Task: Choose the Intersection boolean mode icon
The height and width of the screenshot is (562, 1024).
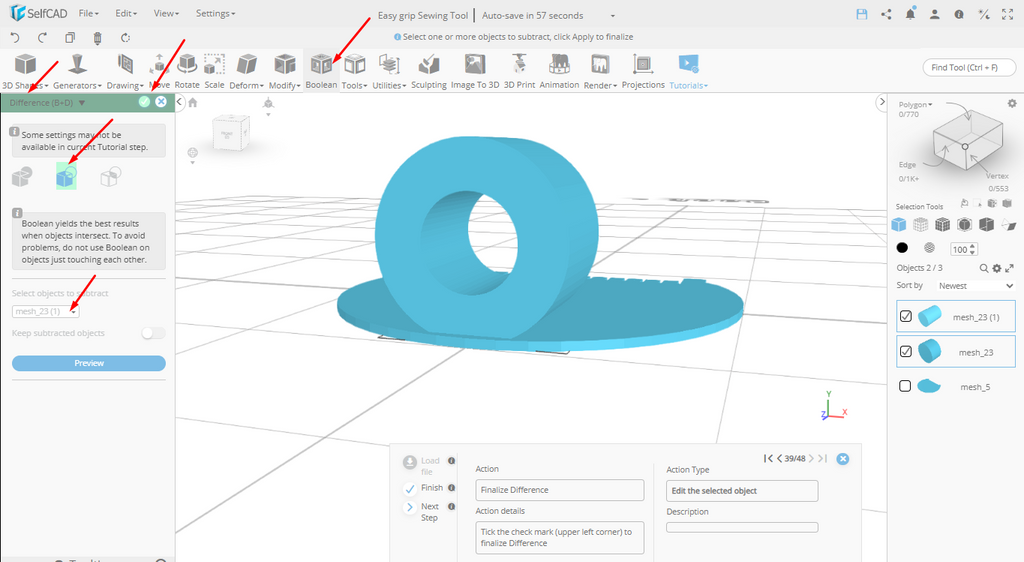Action: click(x=110, y=177)
